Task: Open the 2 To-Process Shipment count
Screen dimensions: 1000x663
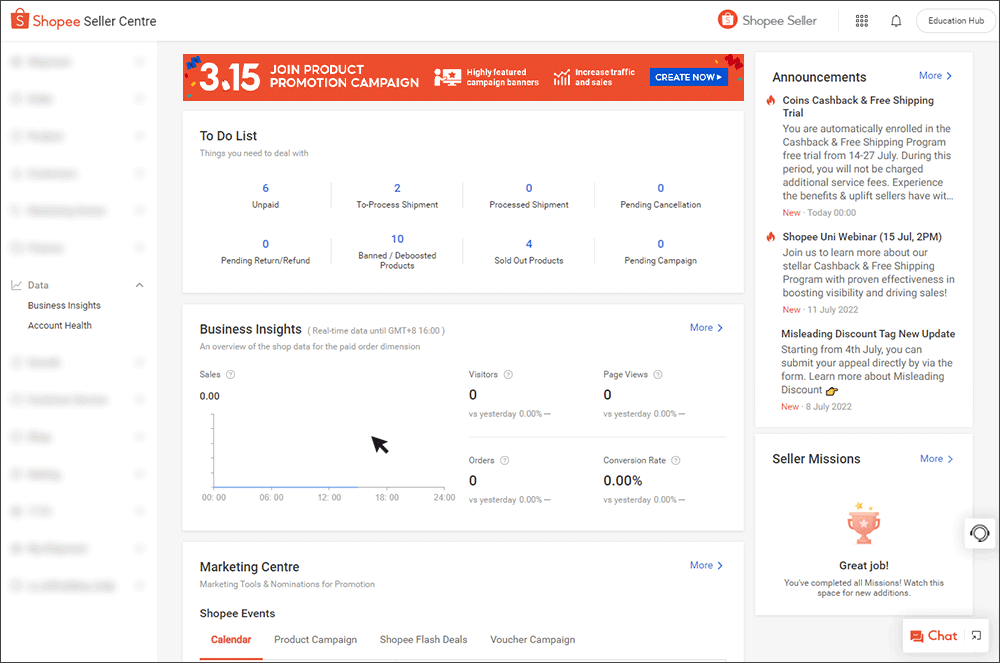Action: click(x=397, y=188)
